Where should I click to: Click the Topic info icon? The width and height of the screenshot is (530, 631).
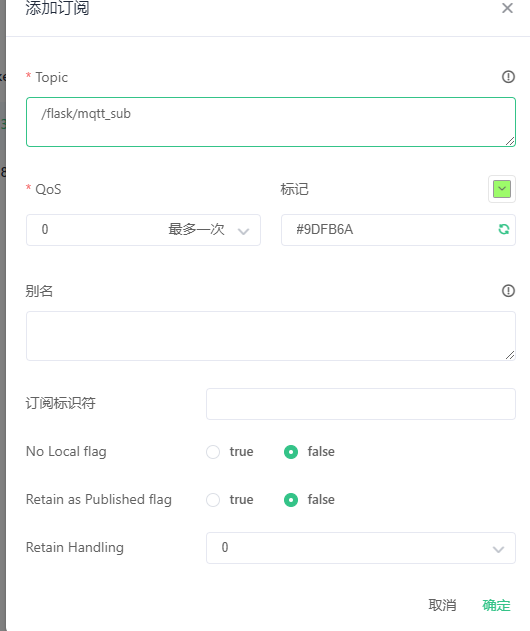[x=508, y=77]
